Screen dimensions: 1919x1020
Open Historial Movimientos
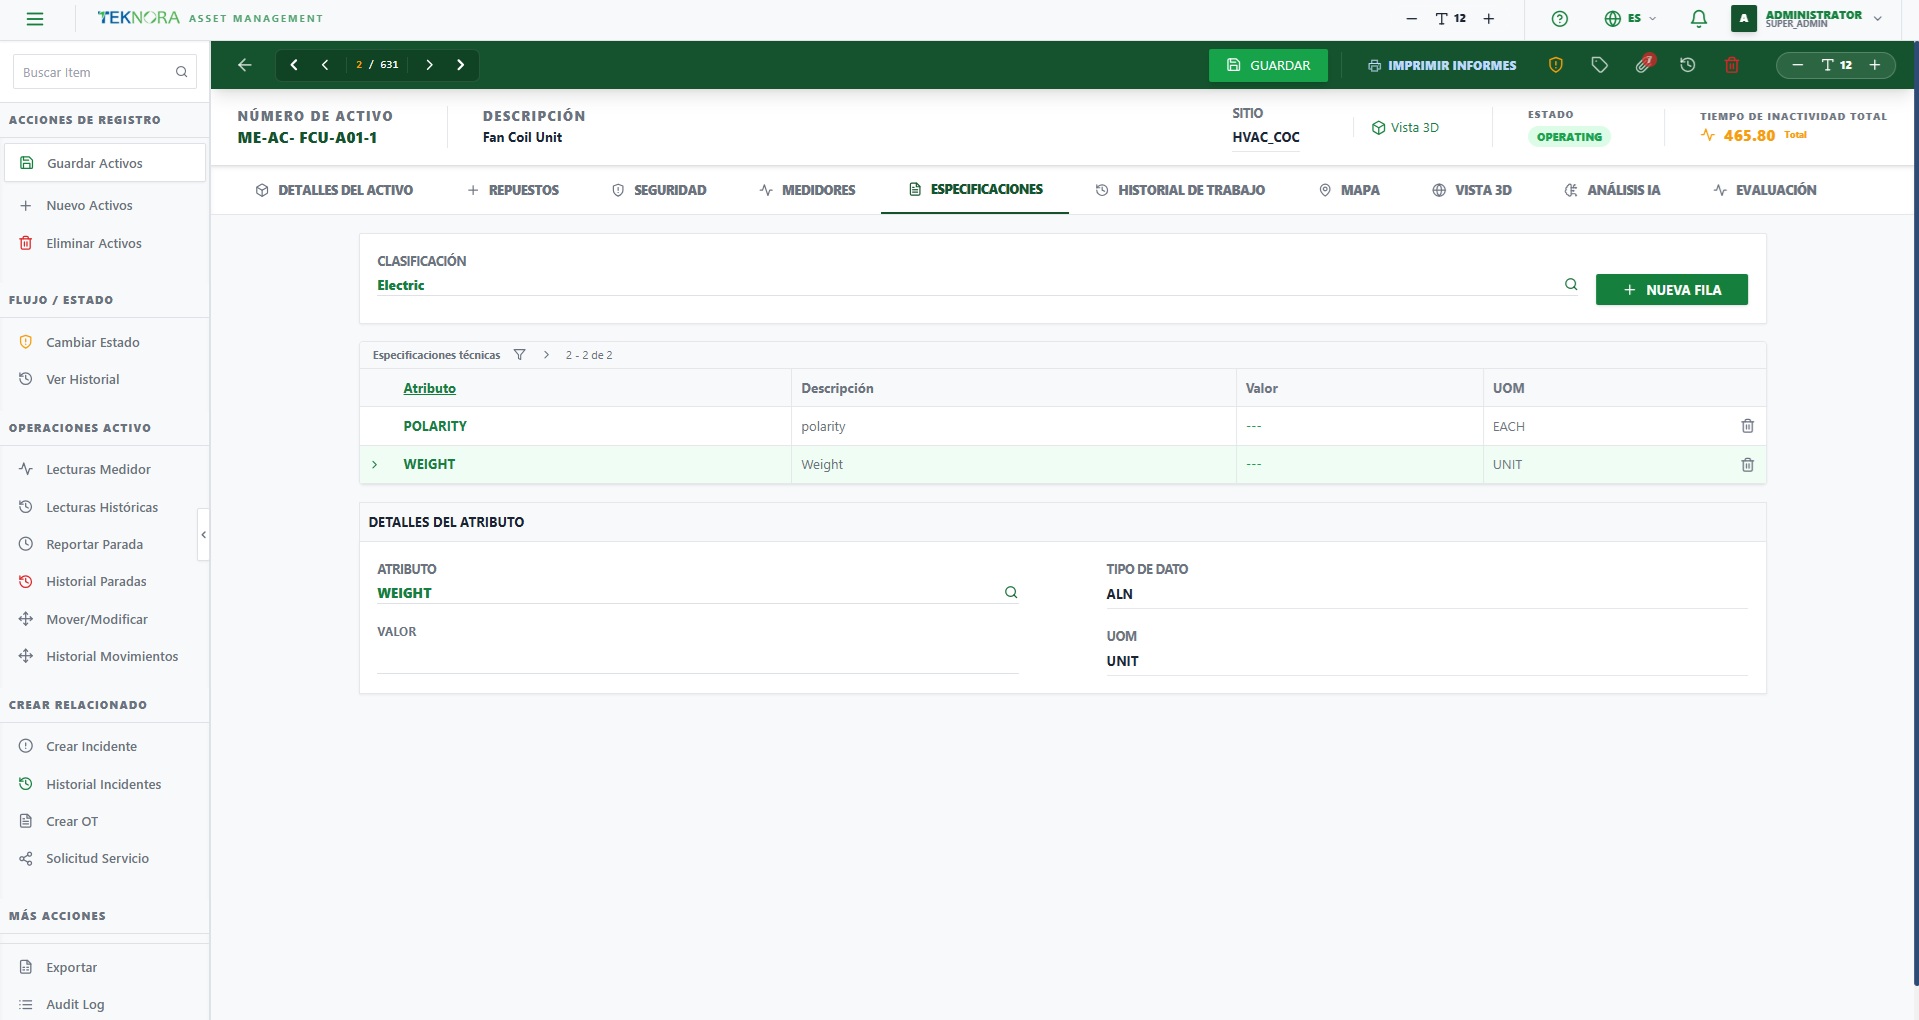pos(111,656)
